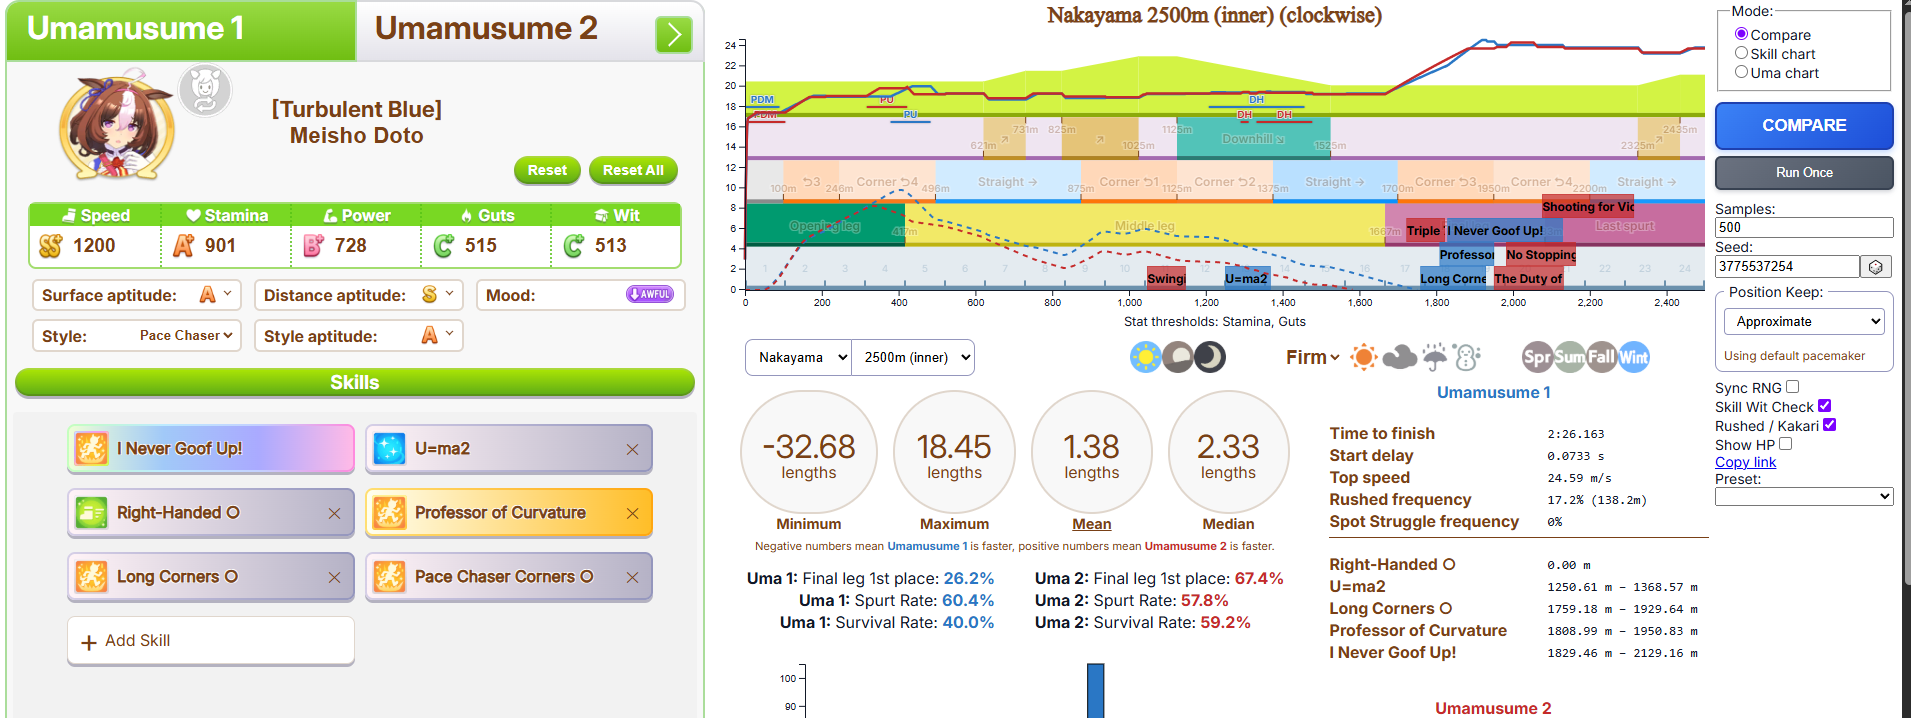
Task: Select the Uma chart mode radio button
Action: [x=1741, y=72]
